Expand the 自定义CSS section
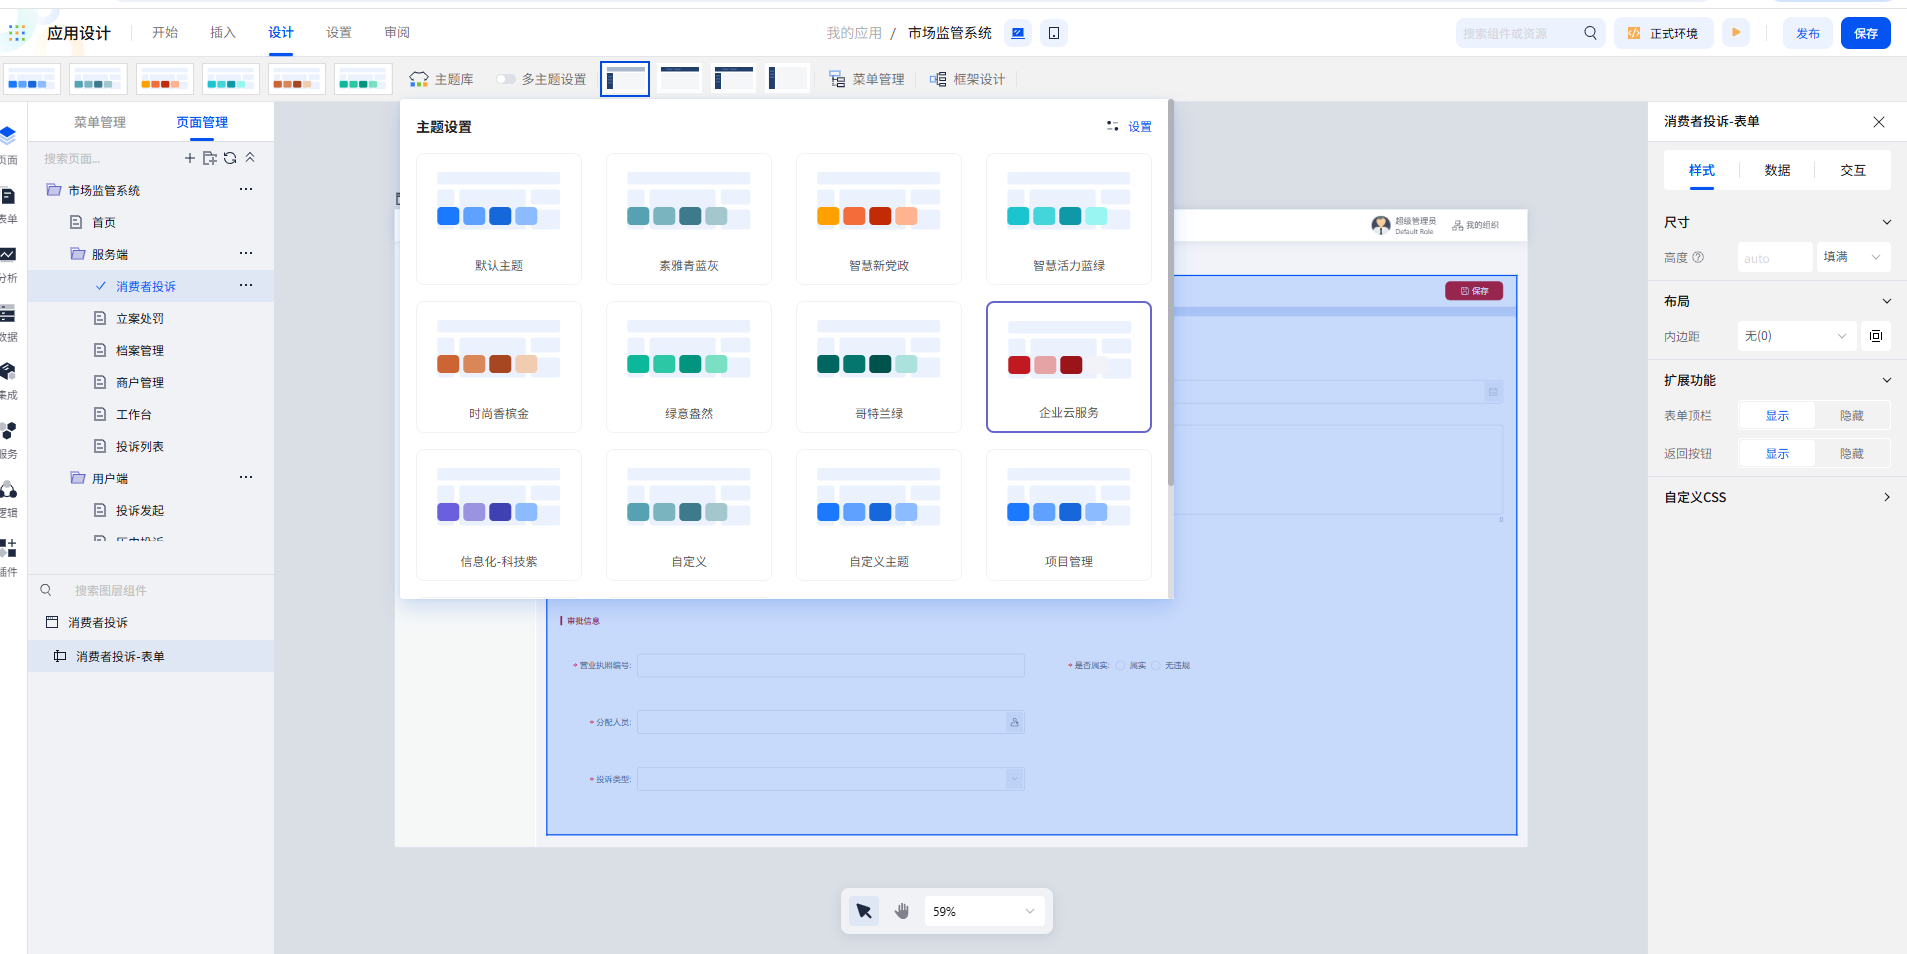This screenshot has width=1907, height=954. pos(1887,497)
